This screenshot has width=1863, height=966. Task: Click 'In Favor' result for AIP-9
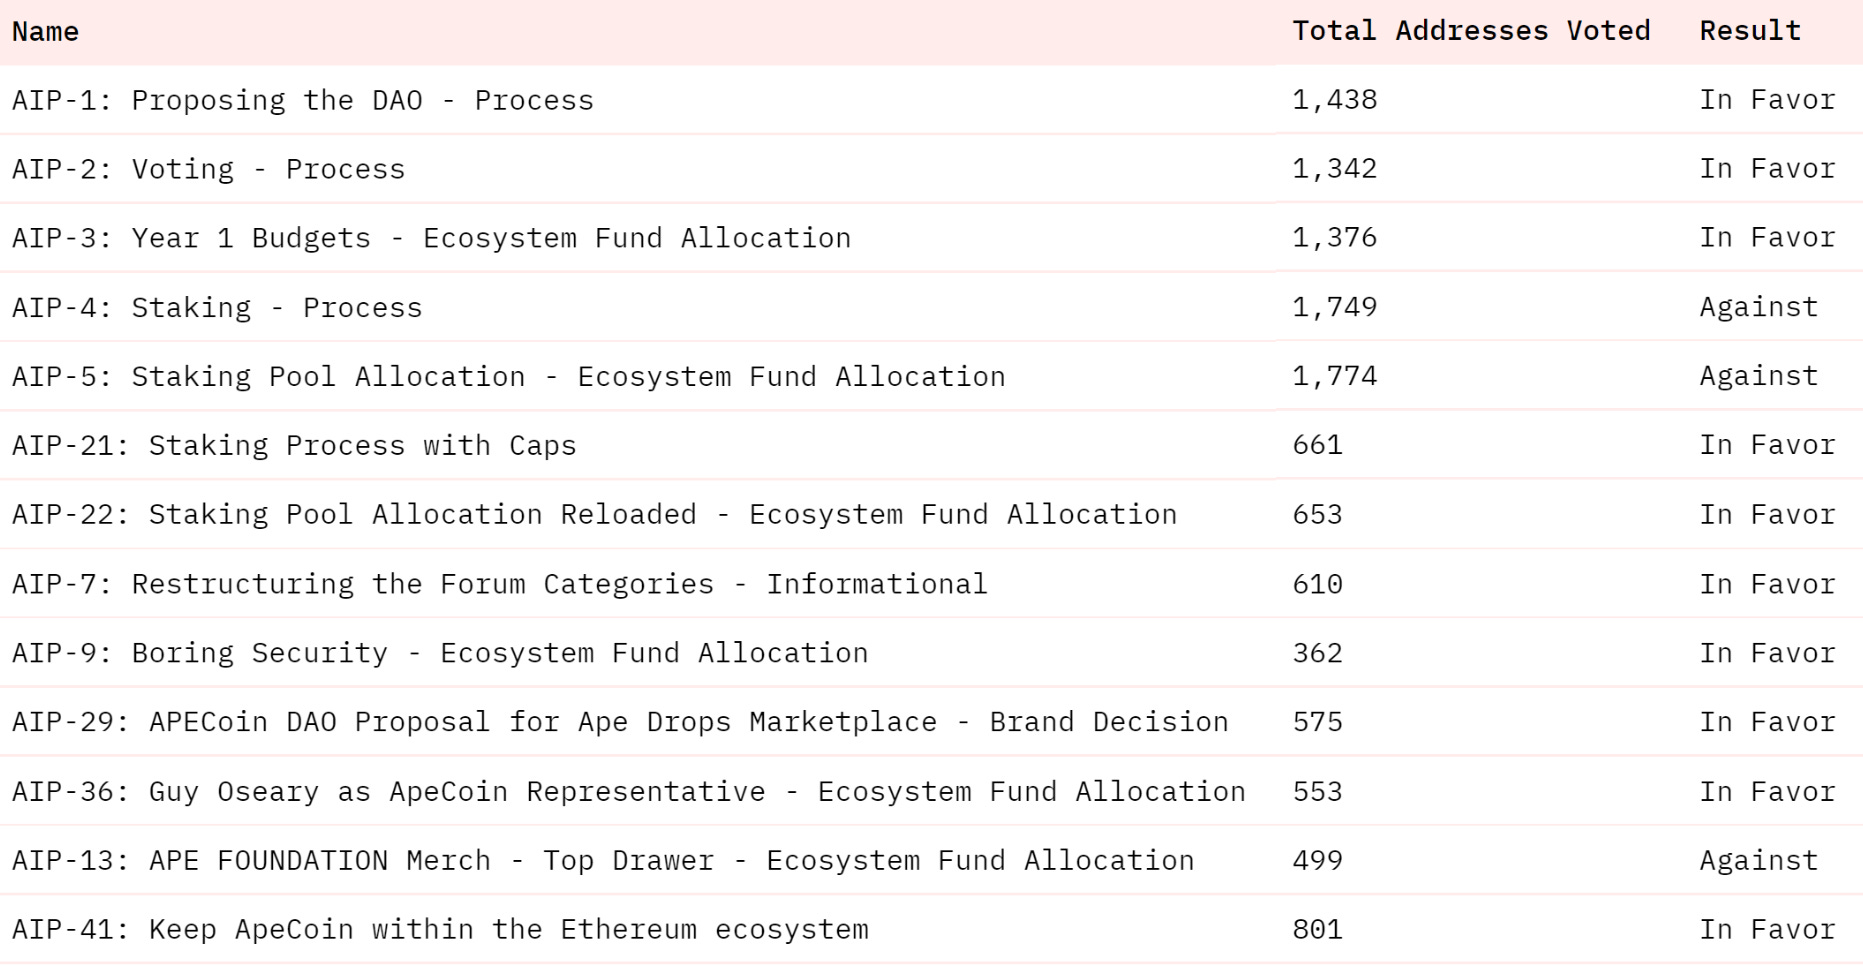click(1768, 653)
